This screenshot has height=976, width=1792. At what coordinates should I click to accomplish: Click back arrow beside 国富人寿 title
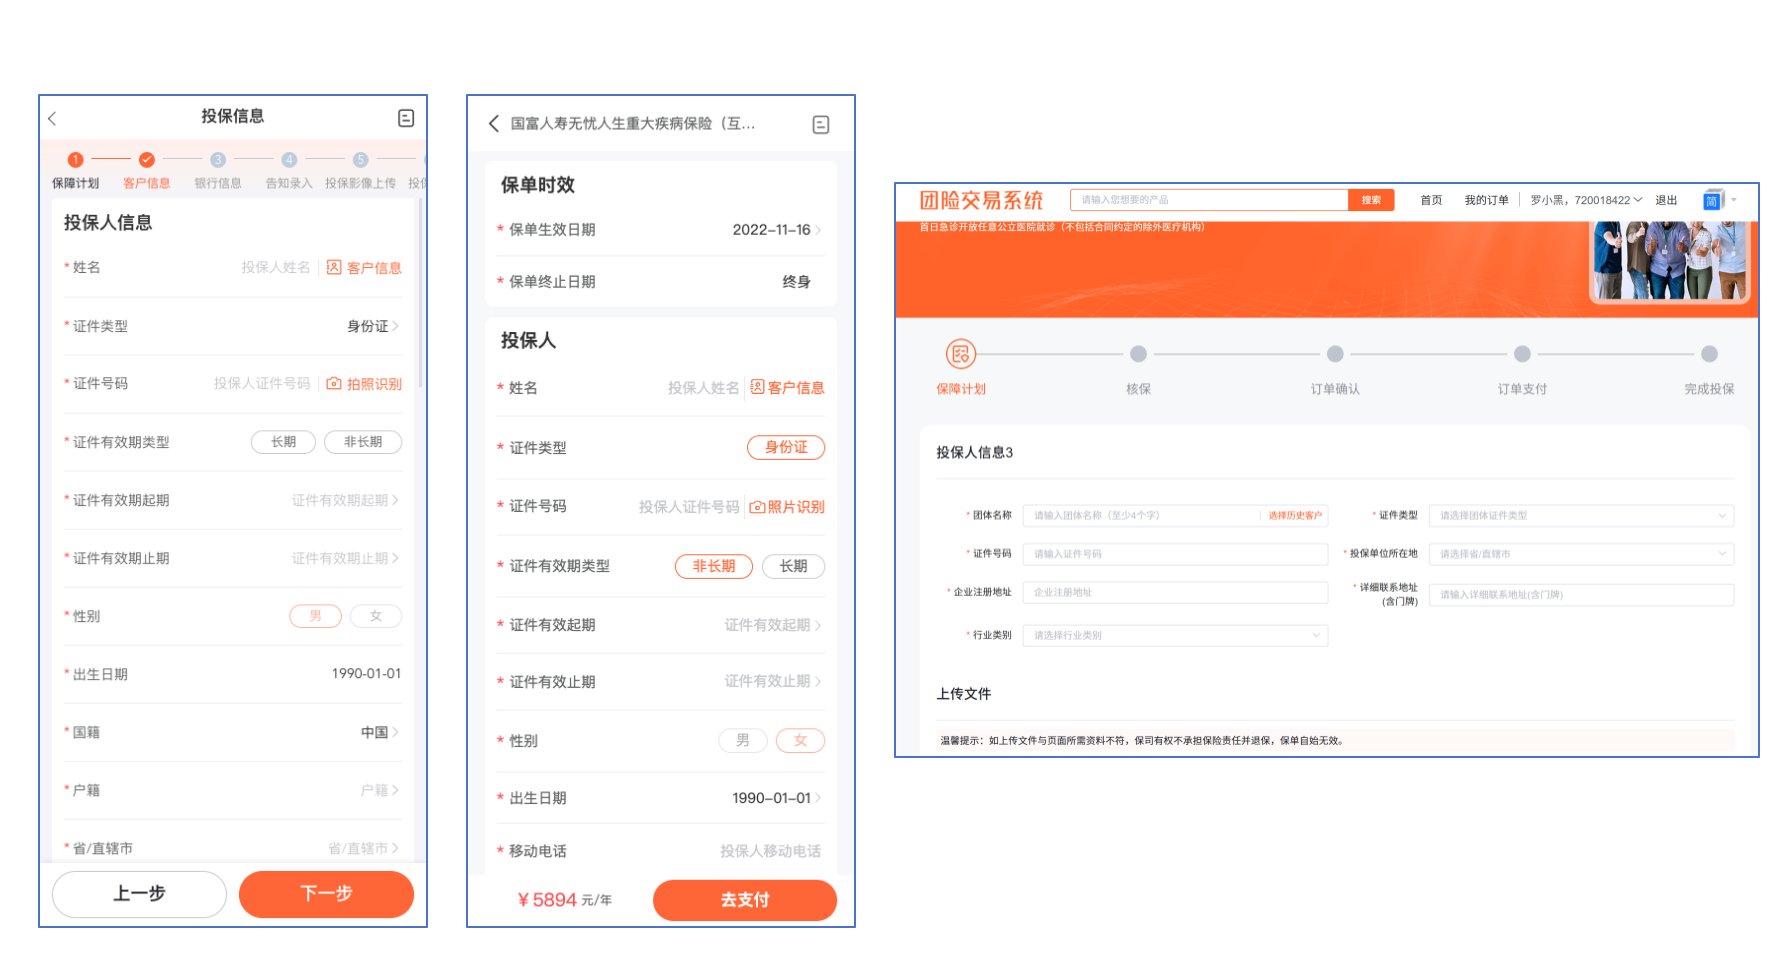[x=493, y=124]
